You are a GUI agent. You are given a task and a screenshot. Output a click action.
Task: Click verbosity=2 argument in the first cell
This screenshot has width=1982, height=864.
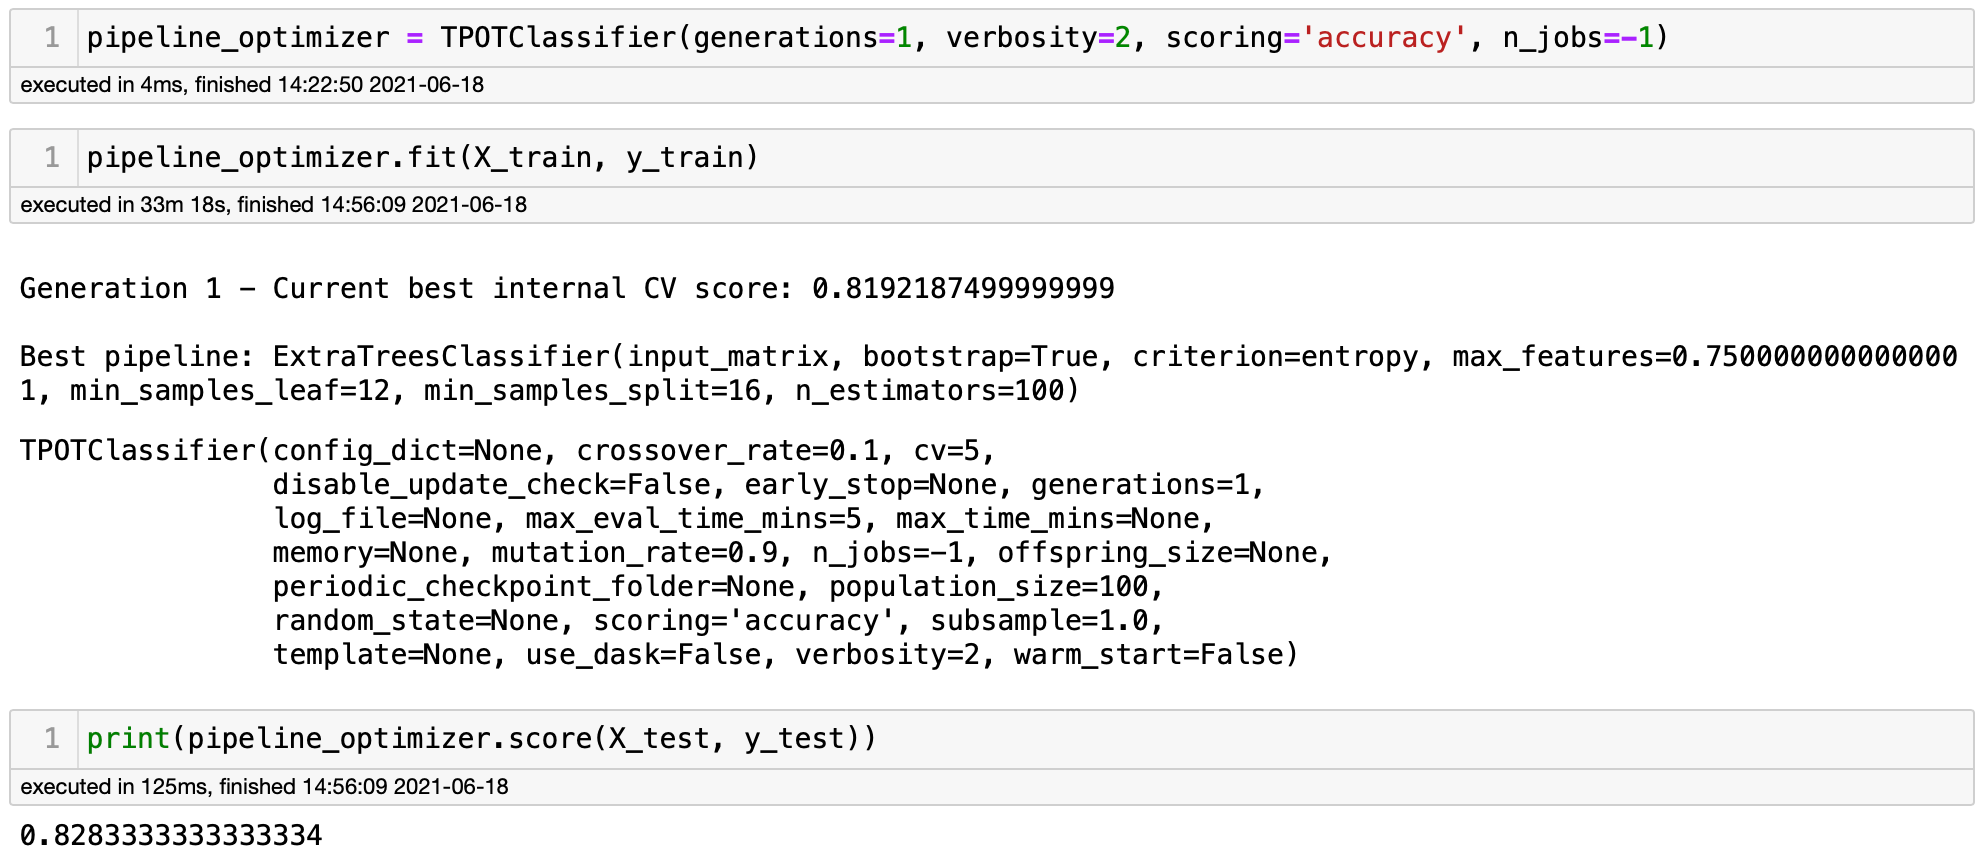pos(1038,38)
